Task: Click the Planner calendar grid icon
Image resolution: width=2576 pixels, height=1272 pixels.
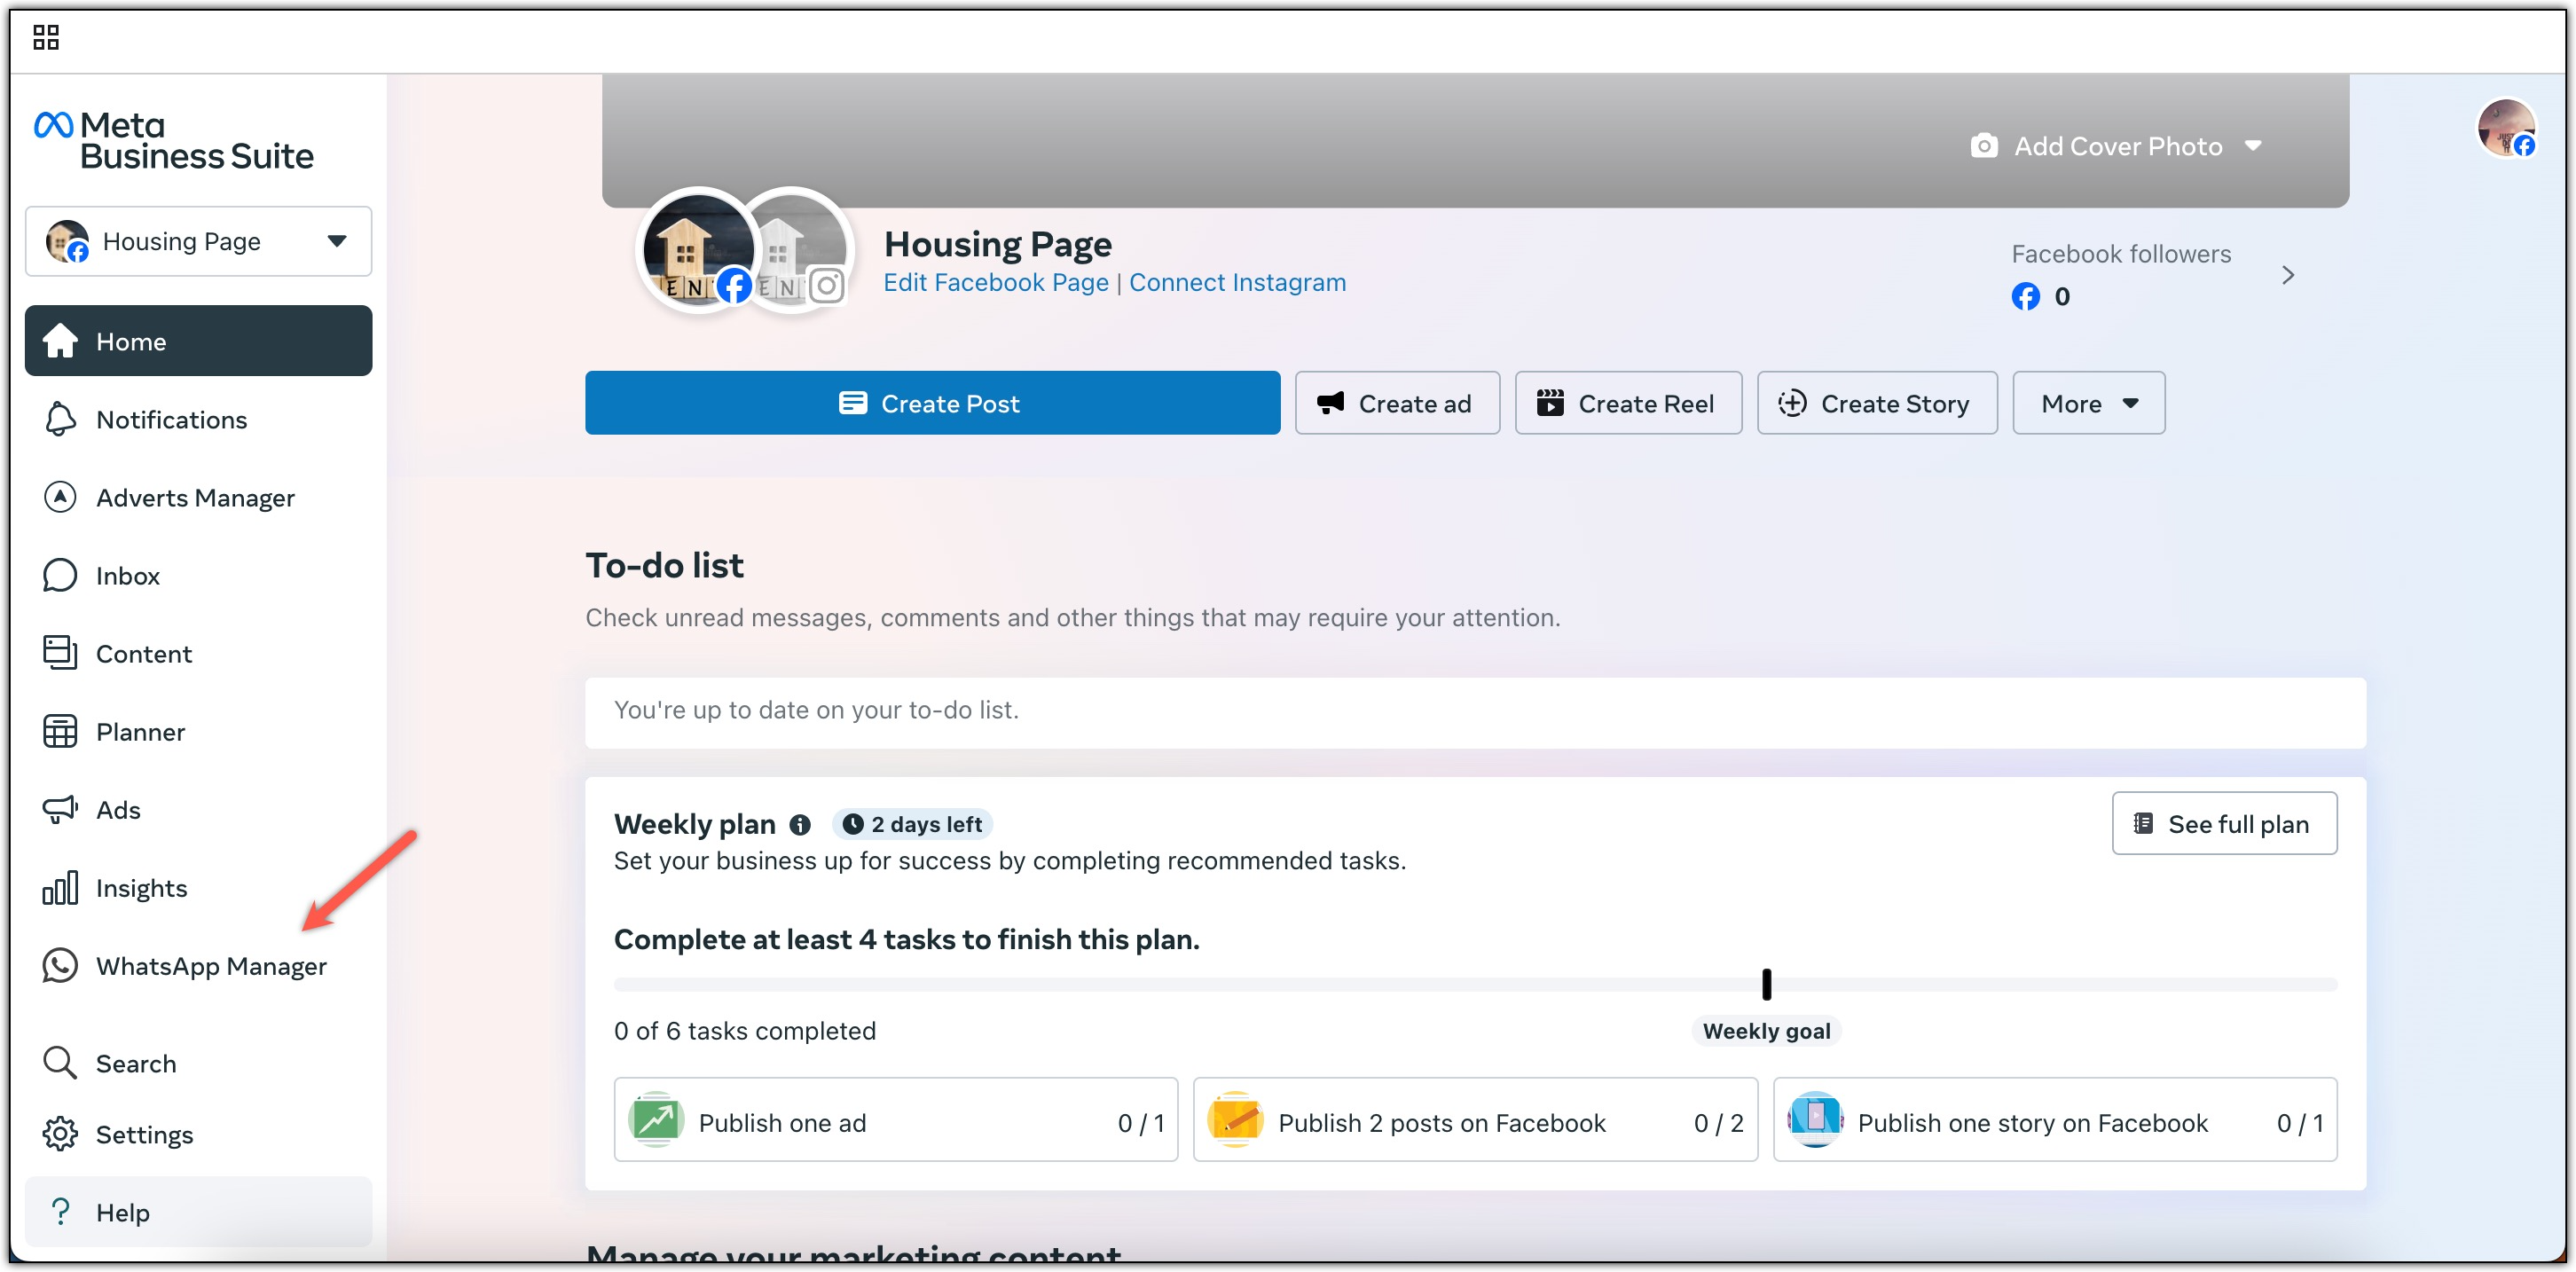Action: (60, 731)
